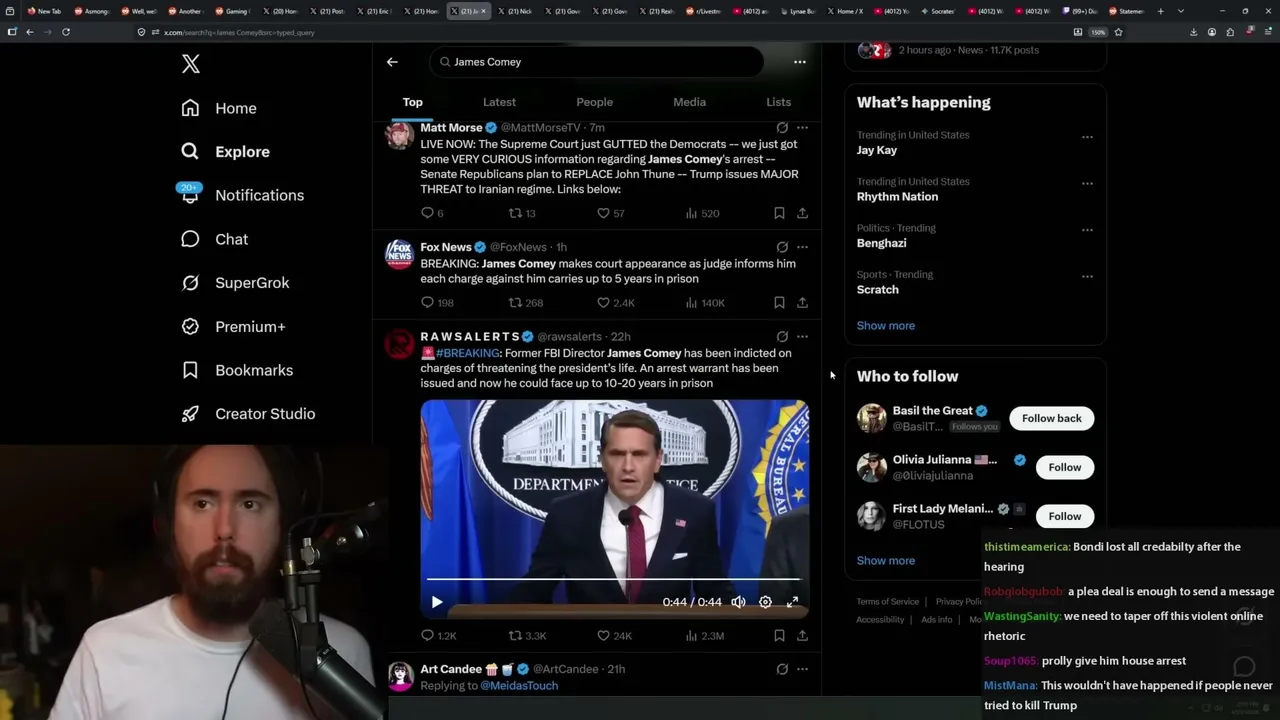Switch to the Latest search tab

tap(499, 102)
